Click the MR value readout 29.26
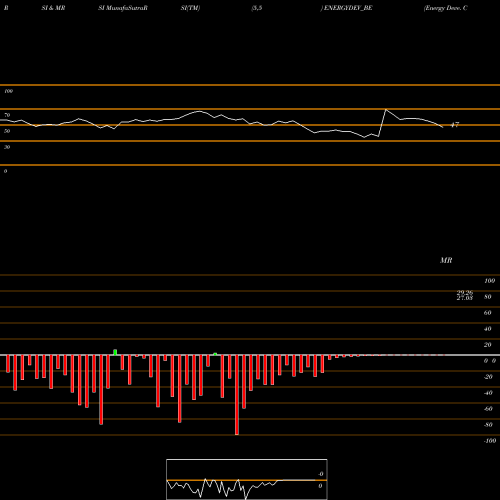The width and height of the screenshot is (500, 500). coord(465,293)
